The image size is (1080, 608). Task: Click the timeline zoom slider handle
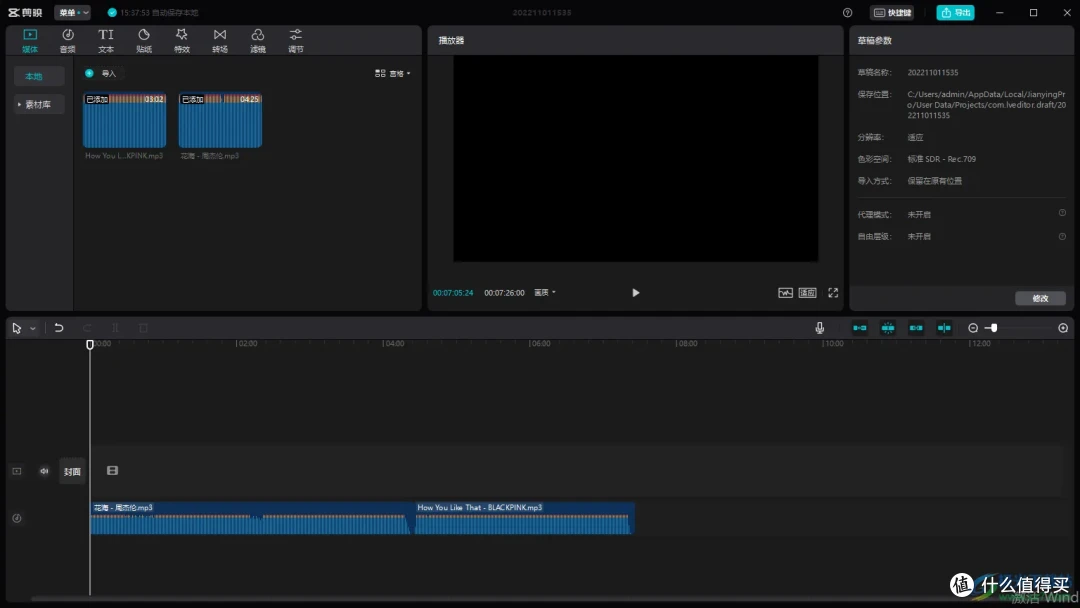(x=993, y=328)
